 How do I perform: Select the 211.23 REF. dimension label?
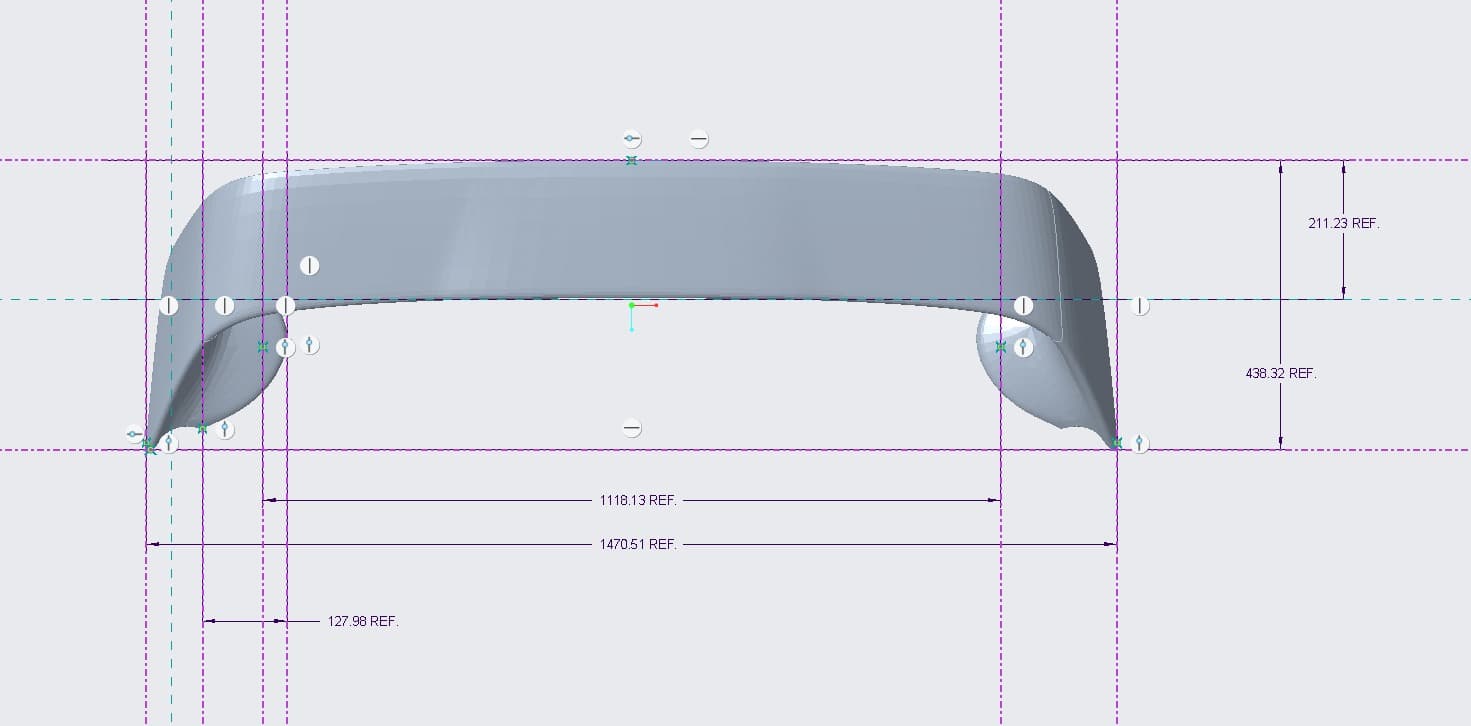tap(1343, 224)
